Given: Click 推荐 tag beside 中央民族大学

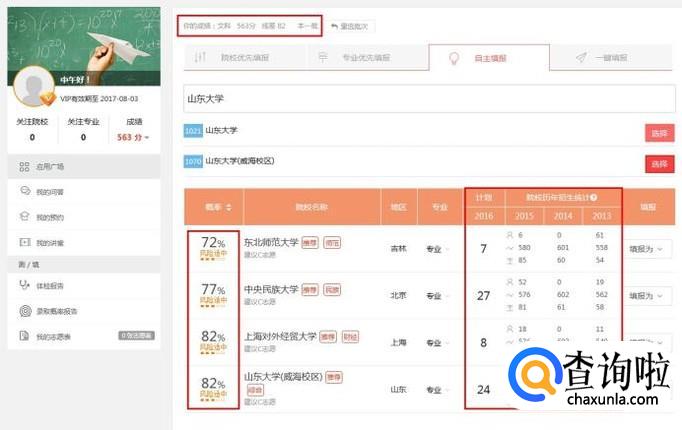Looking at the screenshot, I should [310, 290].
